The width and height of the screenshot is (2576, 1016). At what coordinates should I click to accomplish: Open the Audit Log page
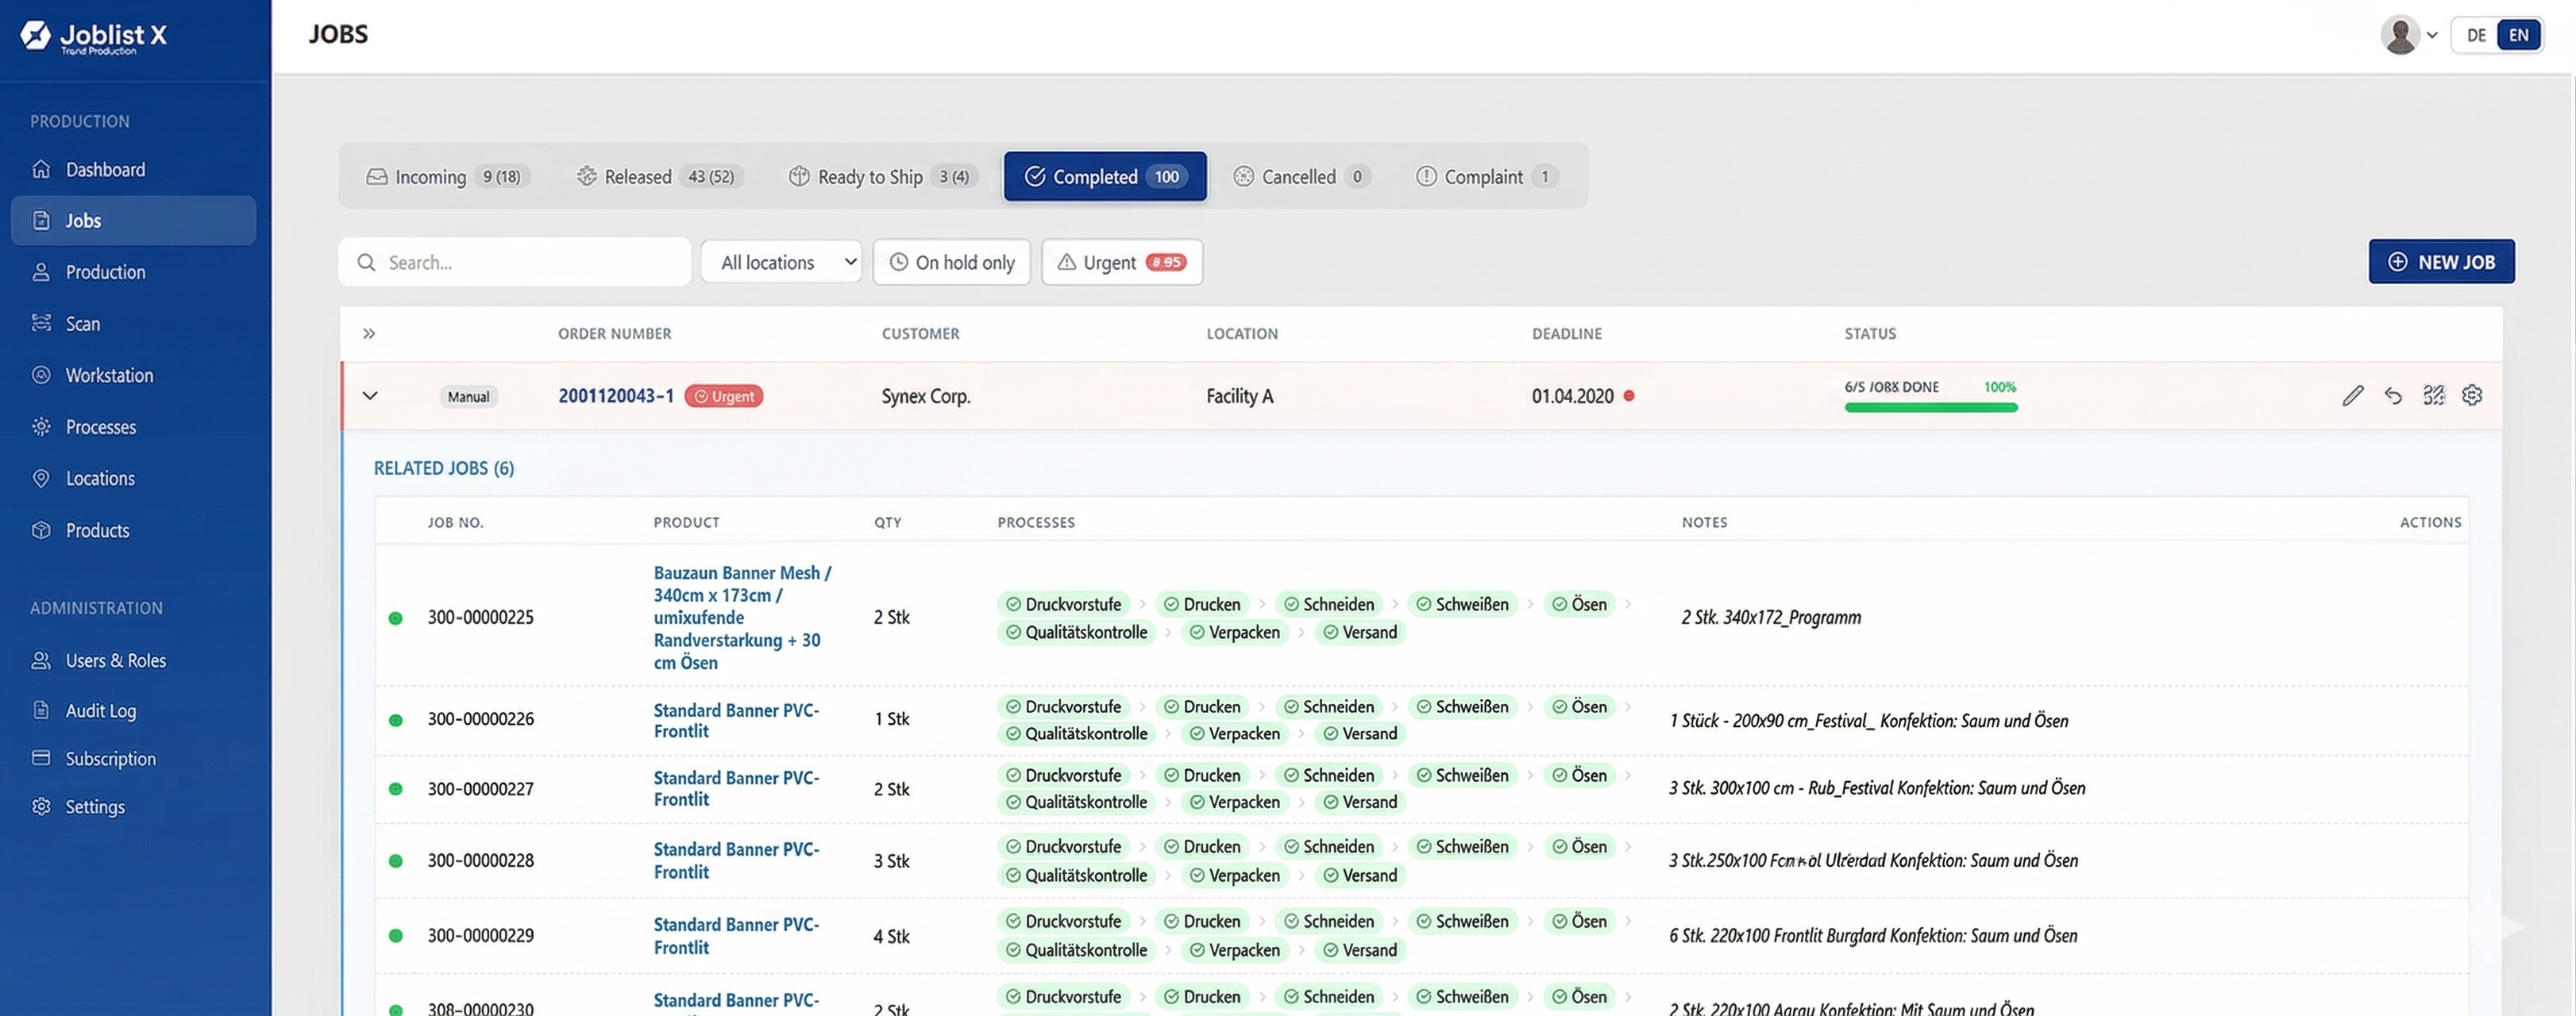point(100,711)
